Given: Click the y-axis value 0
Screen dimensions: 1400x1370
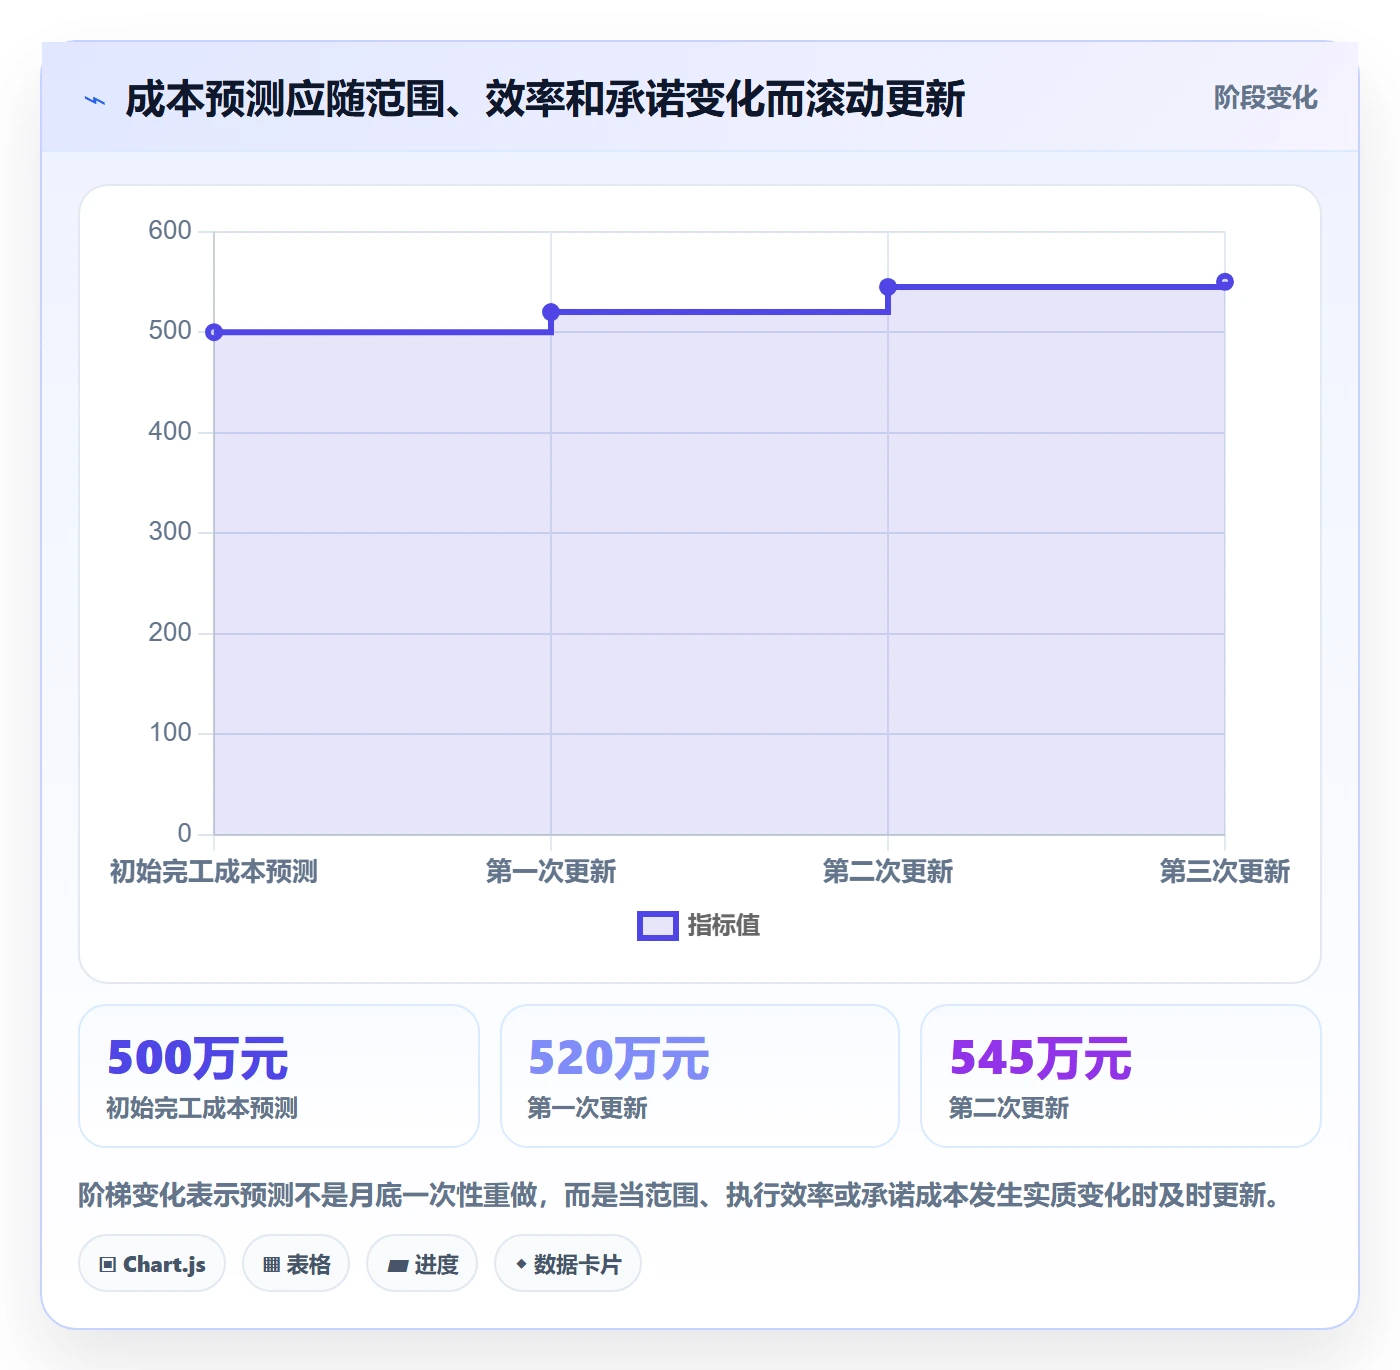Looking at the screenshot, I should click(x=184, y=834).
